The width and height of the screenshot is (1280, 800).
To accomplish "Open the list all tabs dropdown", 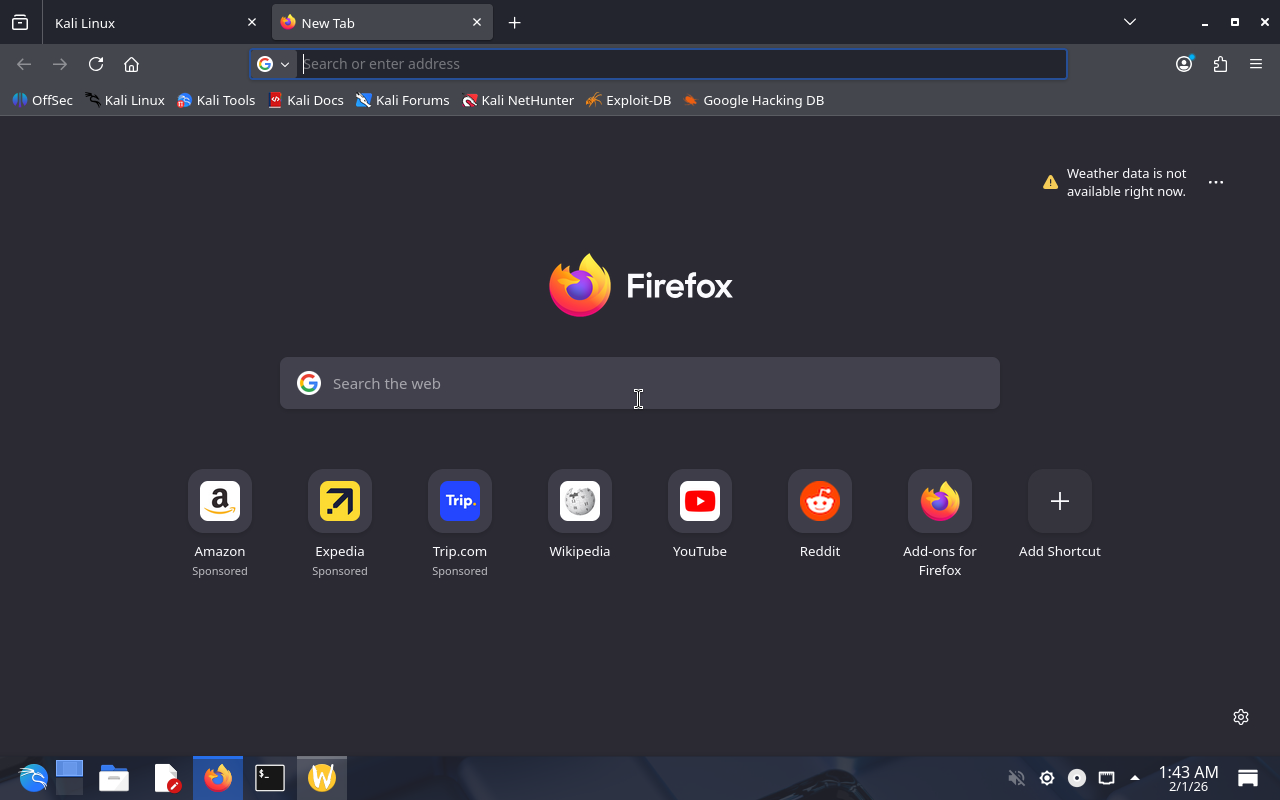I will [x=1129, y=22].
